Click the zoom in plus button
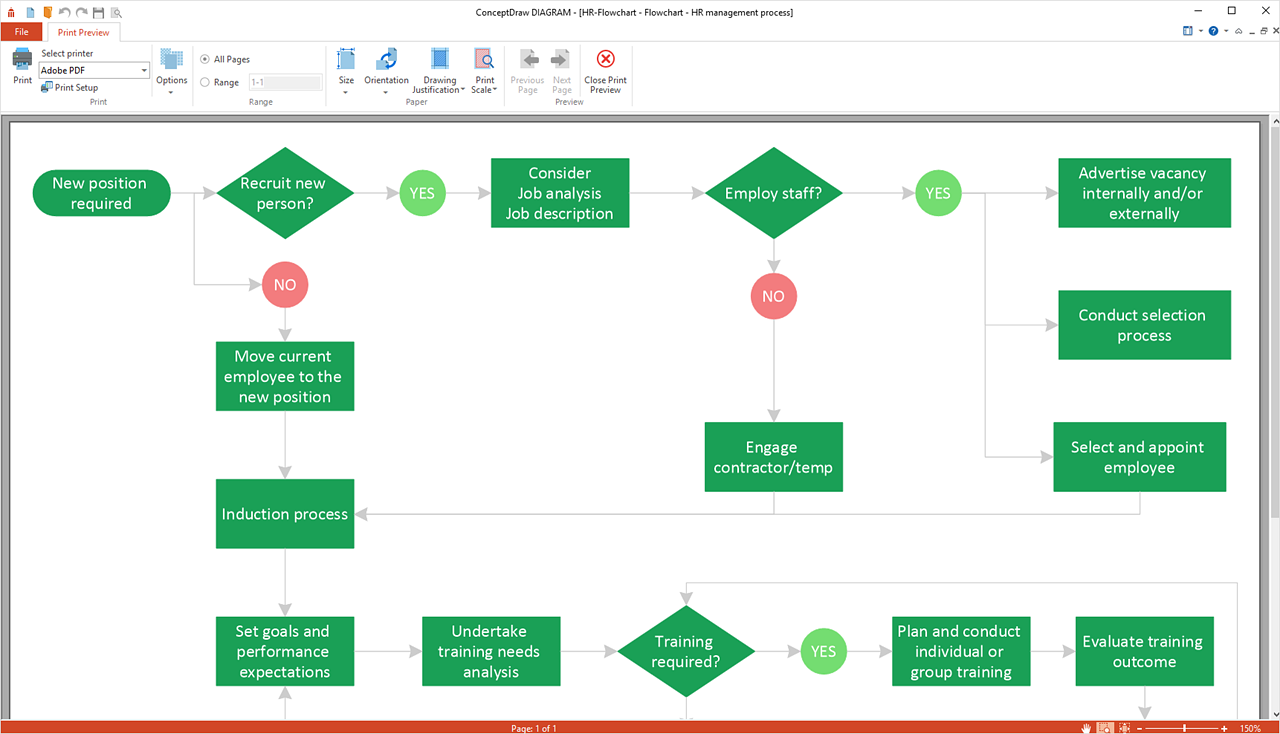The image size is (1280, 734). click(x=1224, y=728)
